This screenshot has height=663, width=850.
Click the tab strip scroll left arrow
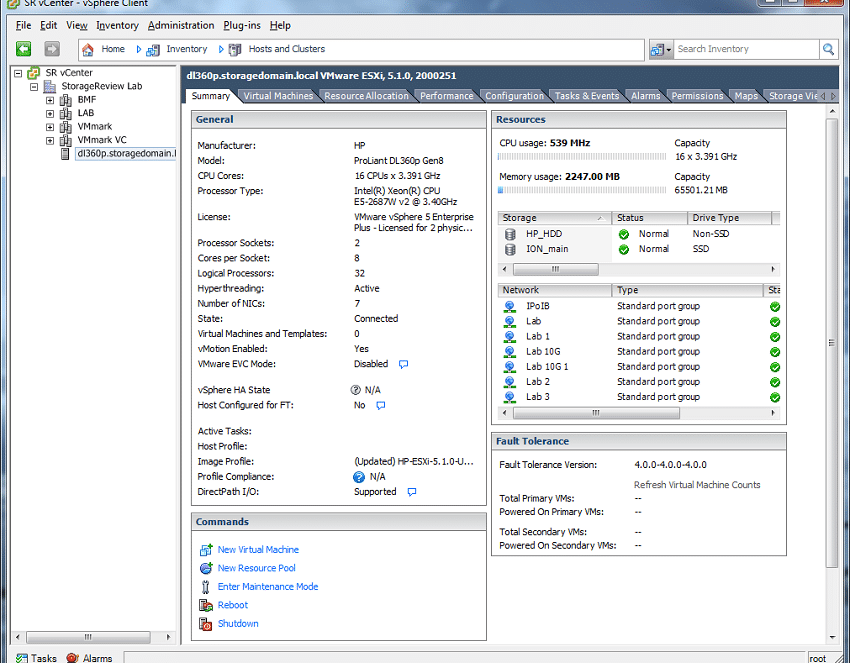click(x=823, y=96)
